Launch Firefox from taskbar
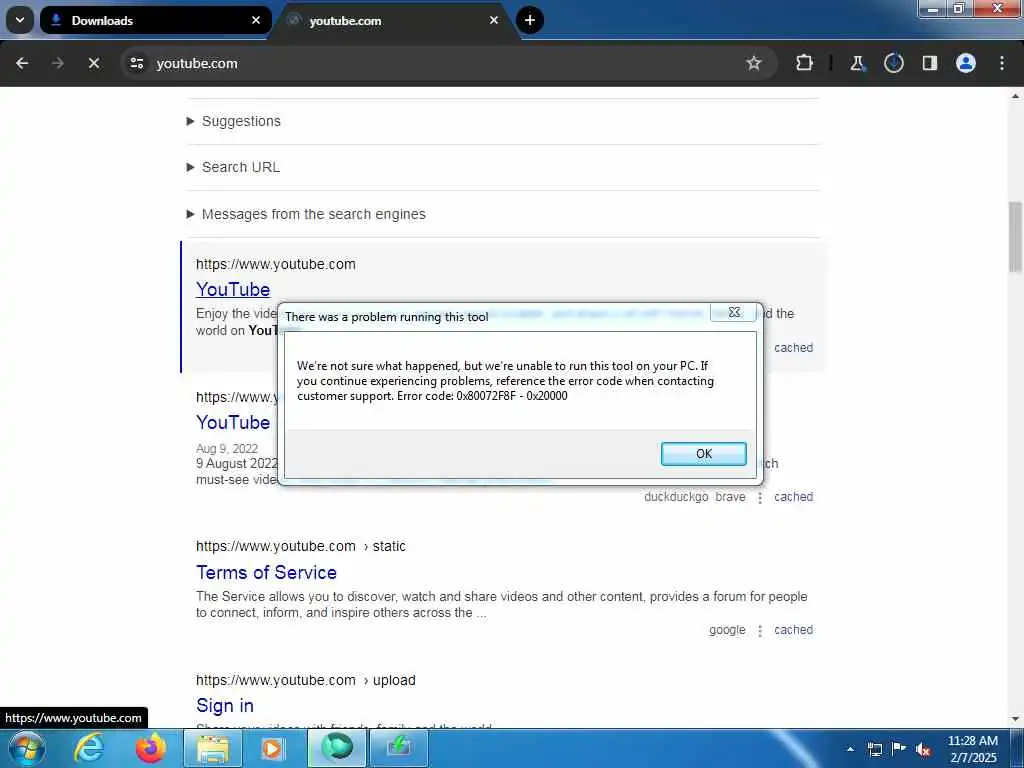Viewport: 1024px width, 768px height. [x=150, y=748]
